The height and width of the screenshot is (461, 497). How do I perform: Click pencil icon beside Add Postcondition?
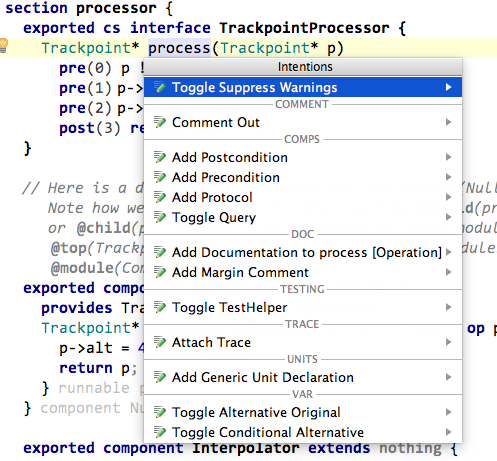pos(160,157)
